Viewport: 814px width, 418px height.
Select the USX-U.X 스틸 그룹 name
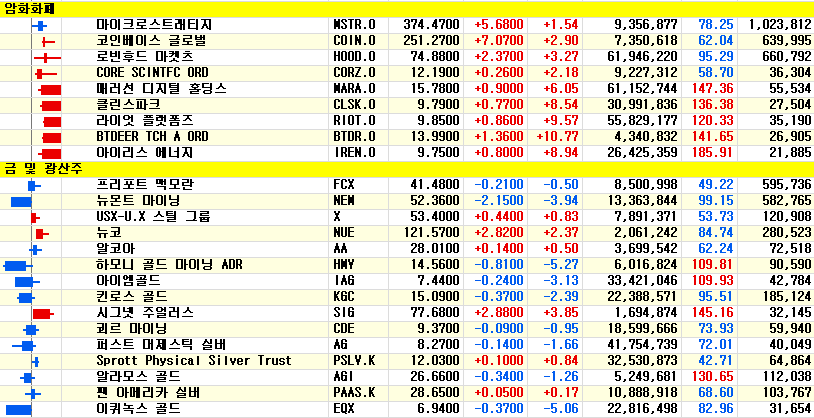154,216
